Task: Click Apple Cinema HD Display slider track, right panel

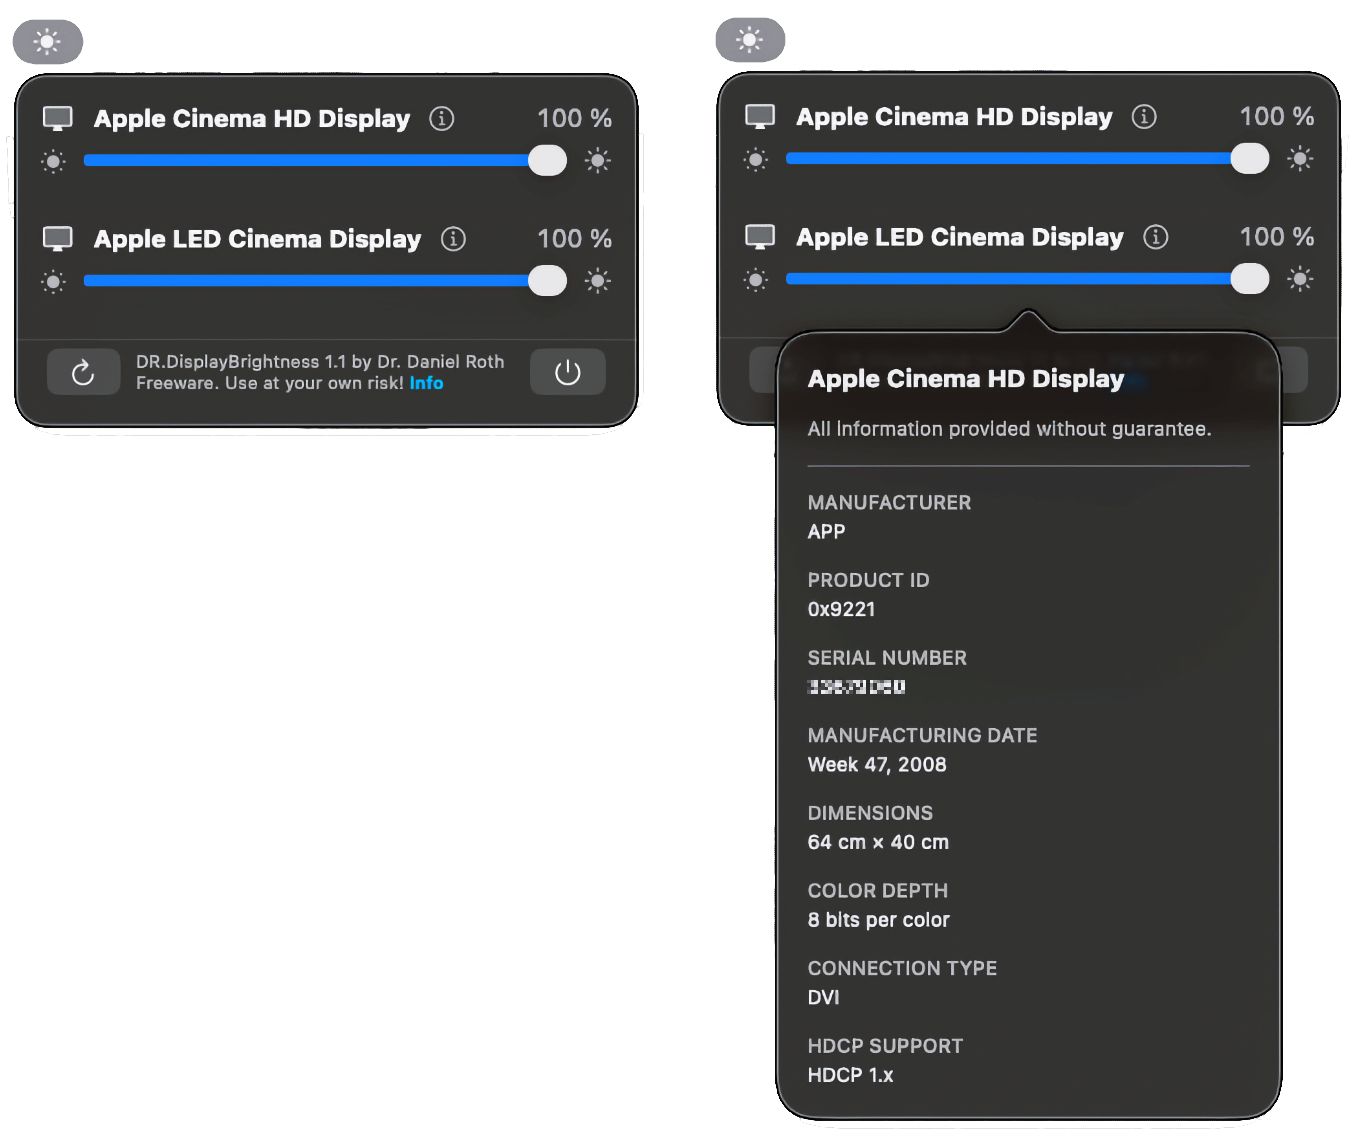Action: (x=1000, y=158)
